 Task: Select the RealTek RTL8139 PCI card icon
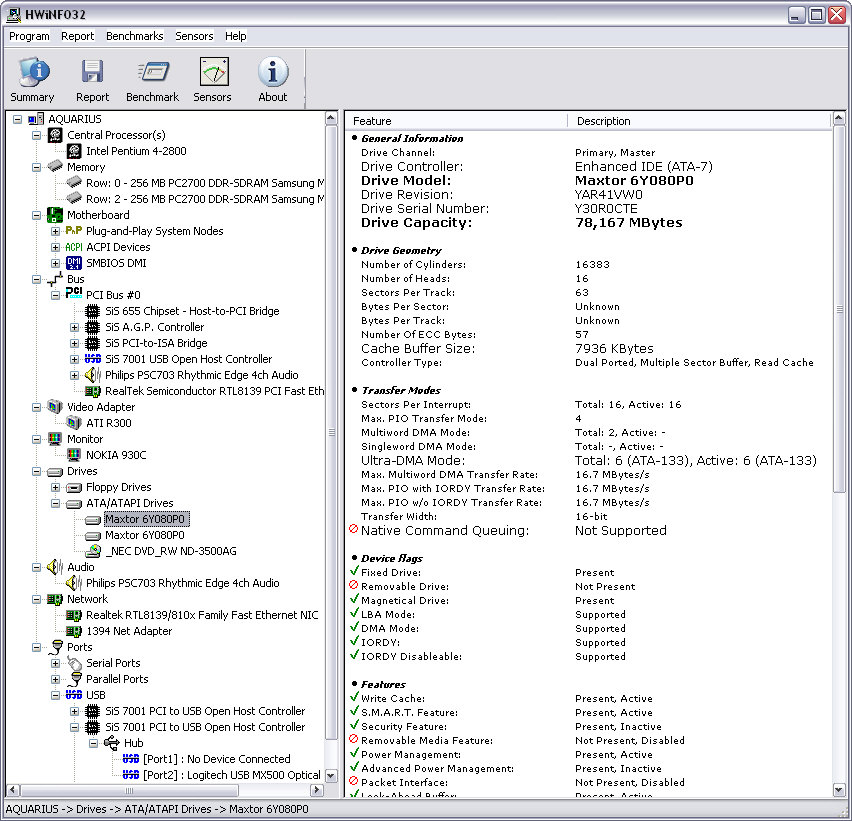coord(93,391)
